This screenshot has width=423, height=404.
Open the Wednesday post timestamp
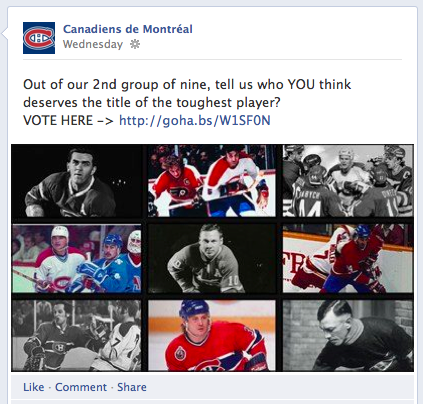click(93, 44)
